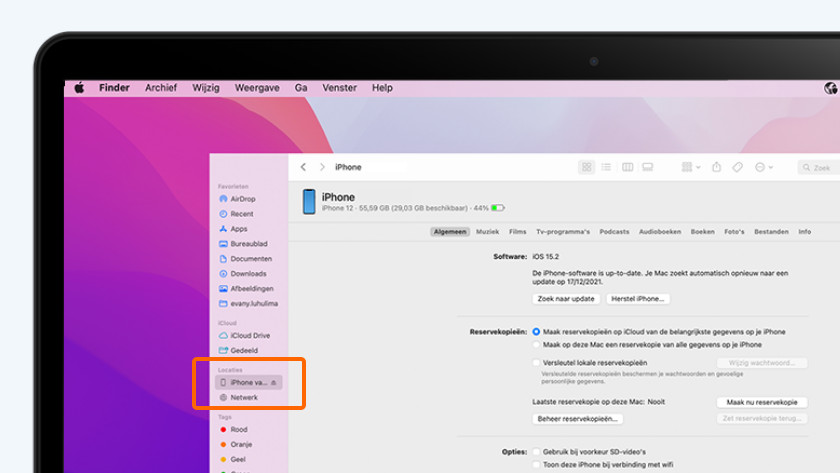Switch to the Info tab
The height and width of the screenshot is (473, 840).
[x=805, y=232]
